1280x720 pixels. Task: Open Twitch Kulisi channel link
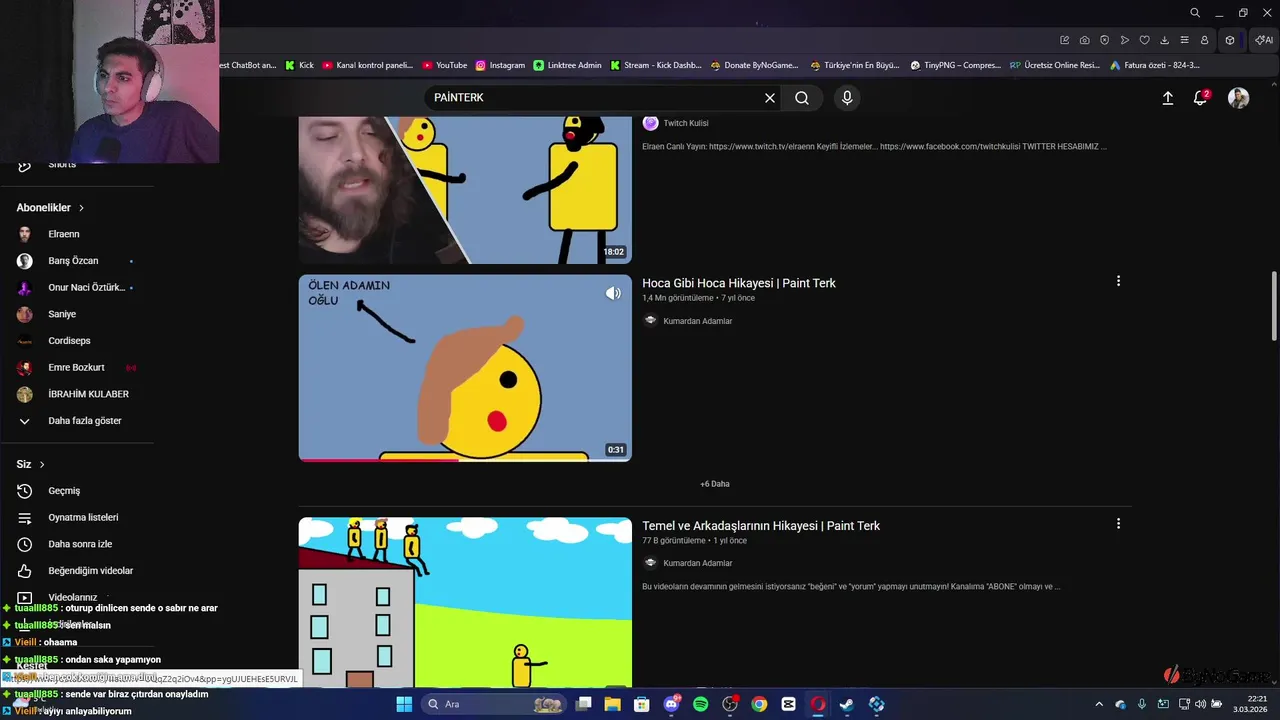(x=686, y=123)
